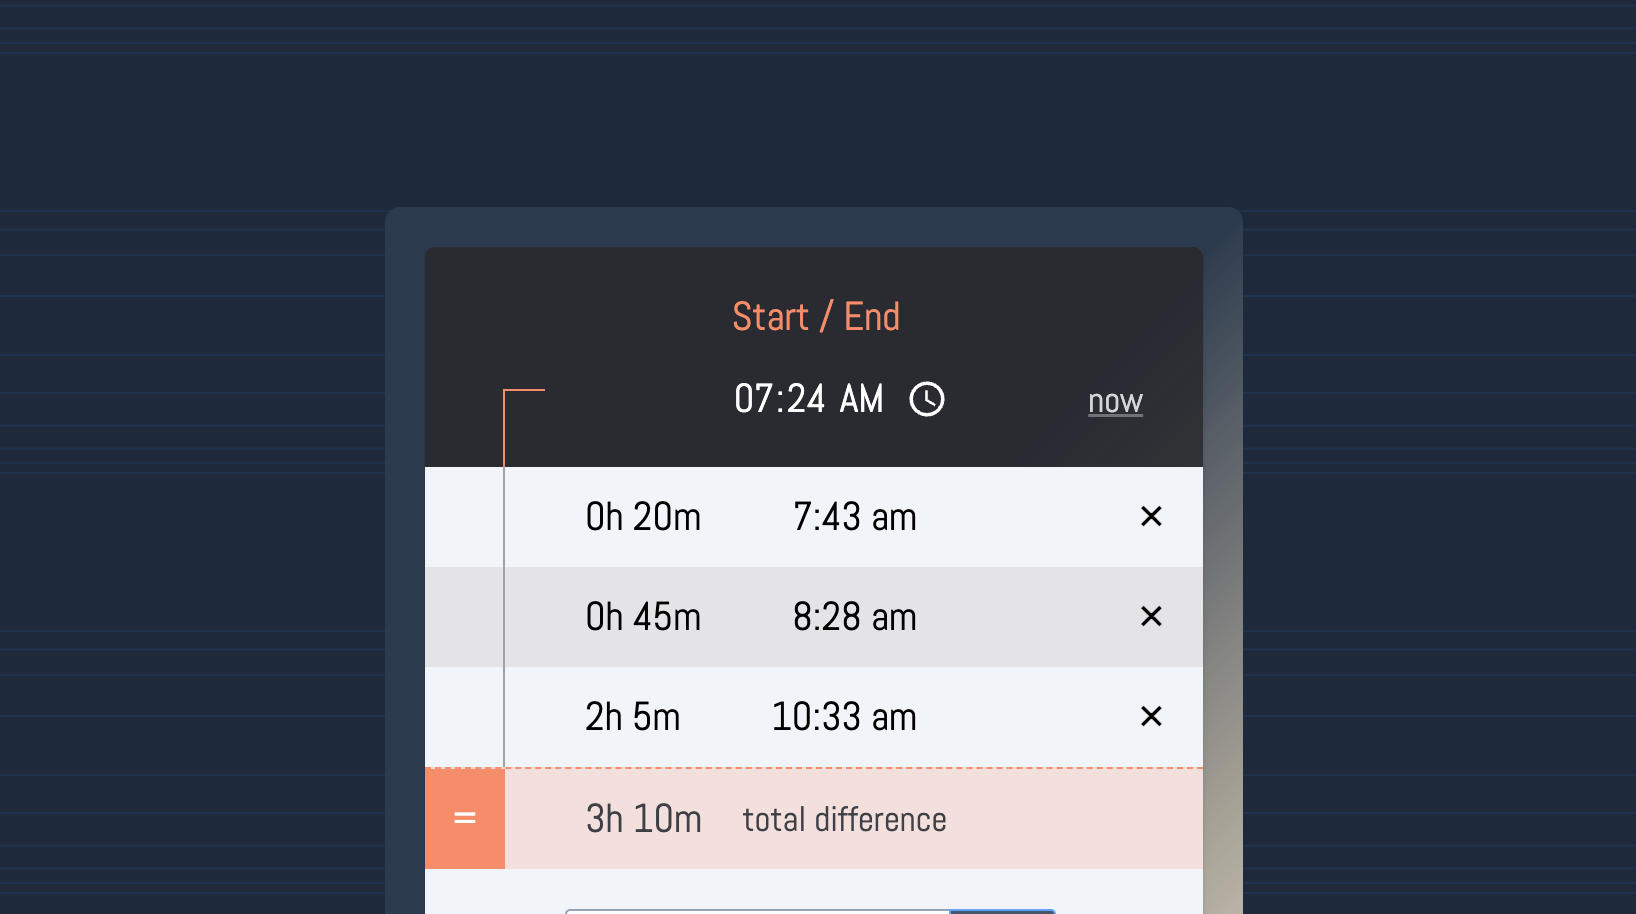Remove the 0h 20m entry

tap(1151, 517)
